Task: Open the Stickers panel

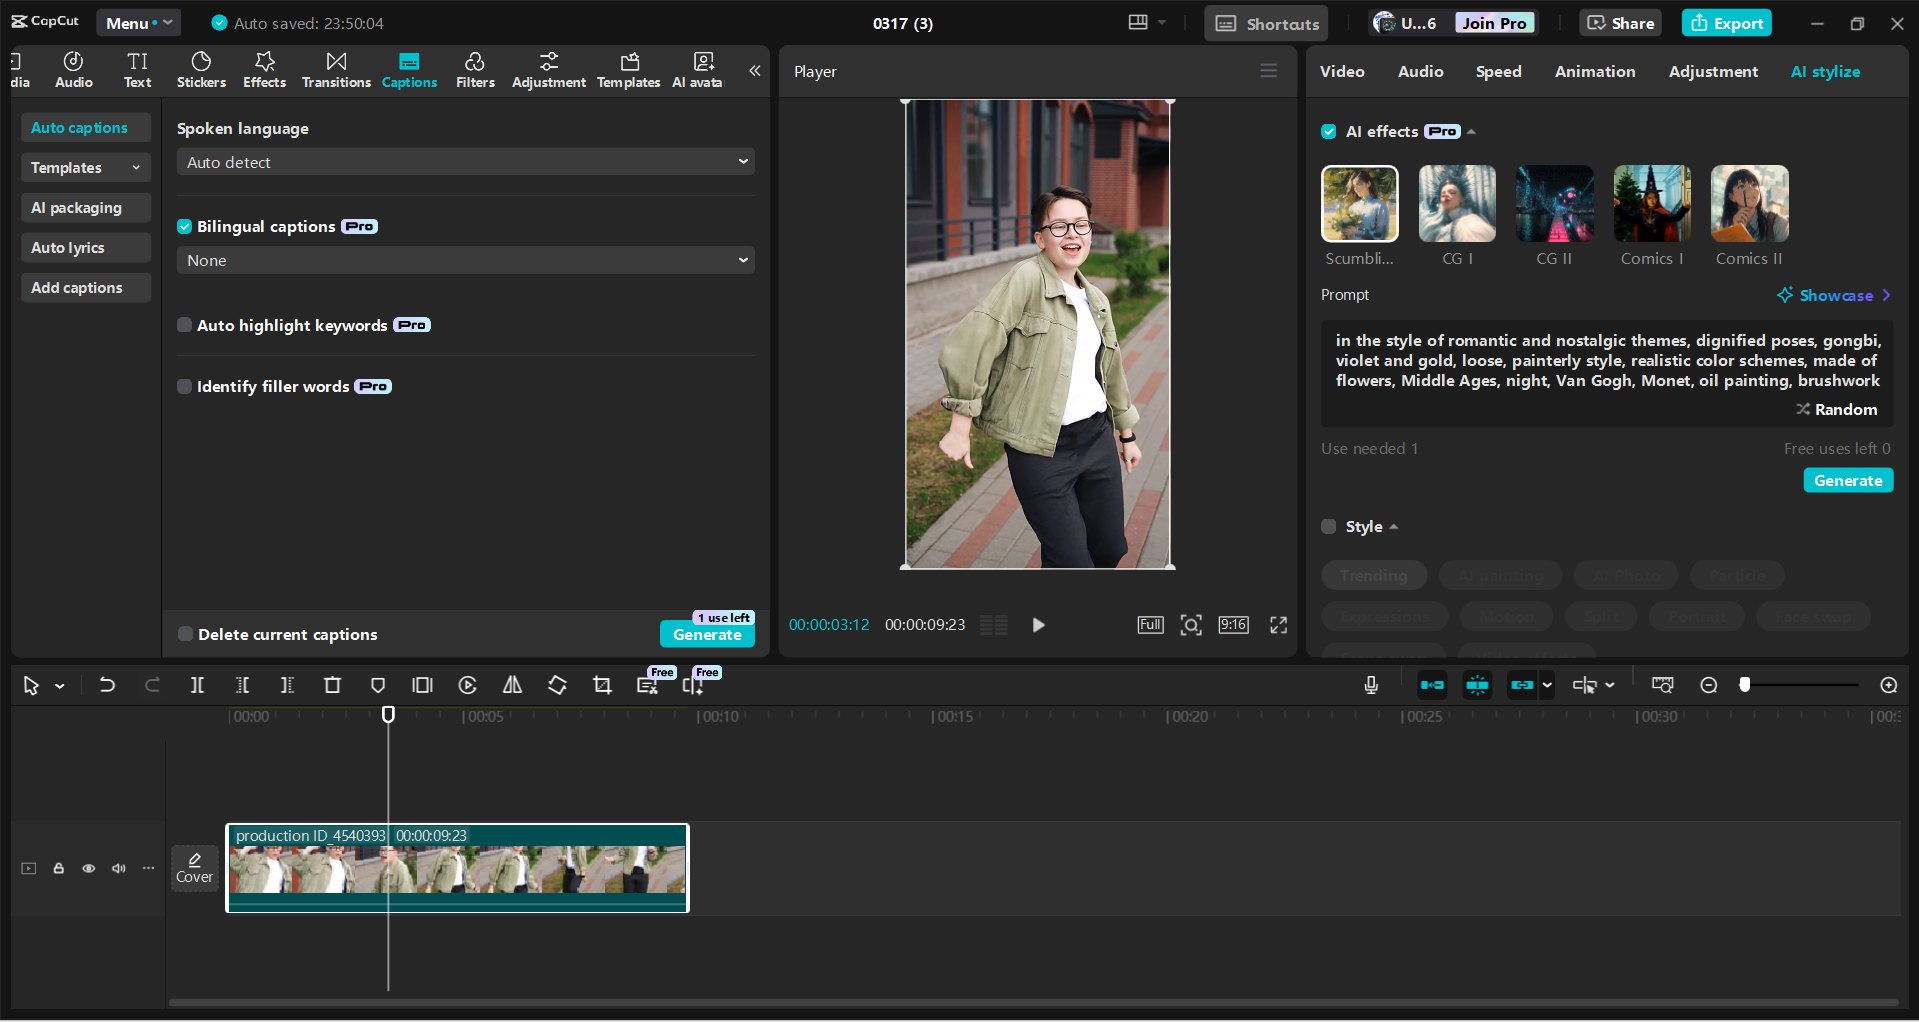Action: point(201,70)
